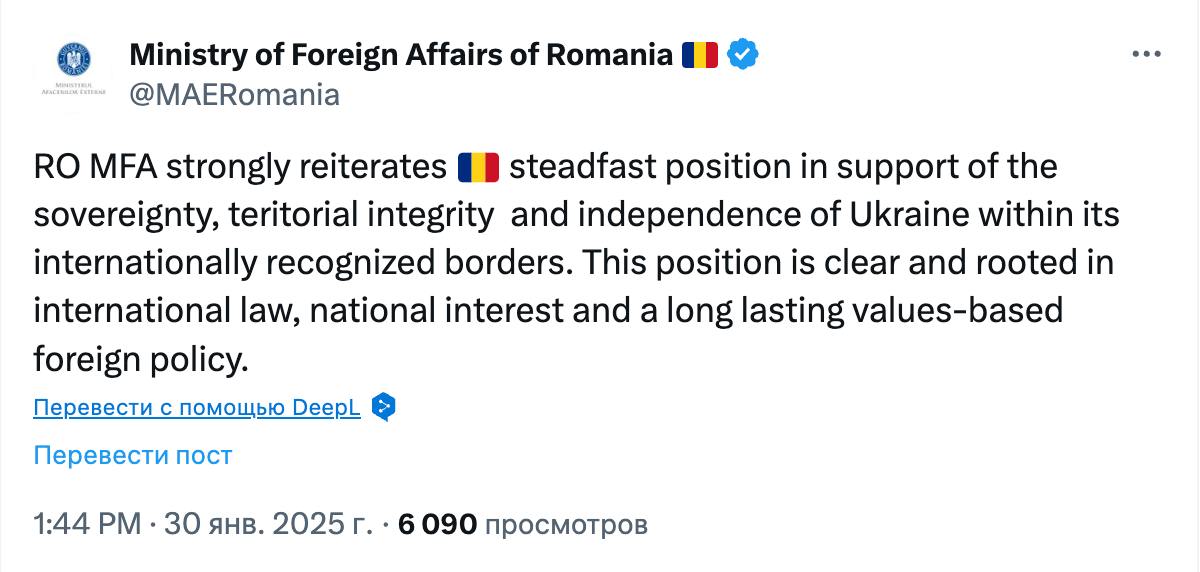The width and height of the screenshot is (1200, 572).
Task: Open the @MAERomania handle
Action: click(x=234, y=95)
